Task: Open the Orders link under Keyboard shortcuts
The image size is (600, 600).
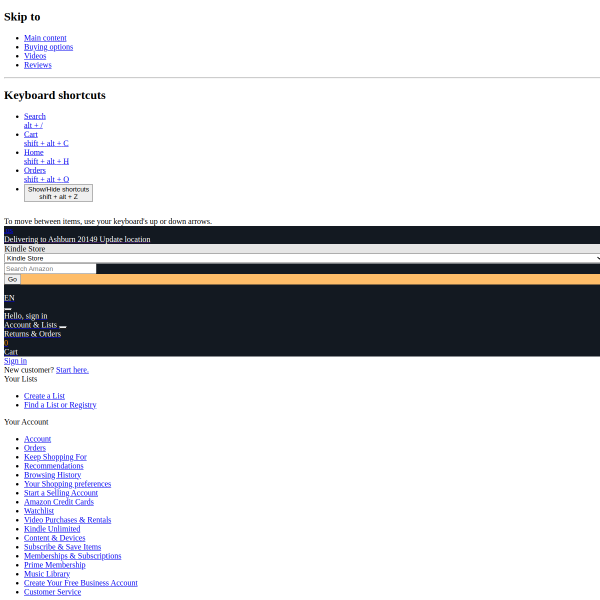Action: pos(35,170)
